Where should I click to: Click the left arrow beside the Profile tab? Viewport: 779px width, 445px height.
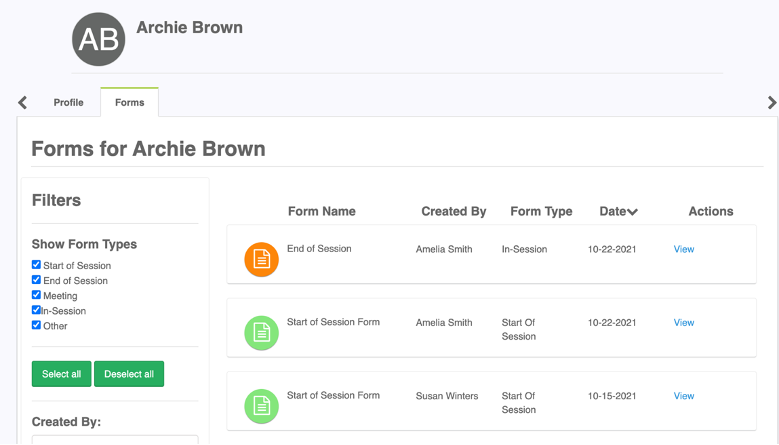point(22,102)
